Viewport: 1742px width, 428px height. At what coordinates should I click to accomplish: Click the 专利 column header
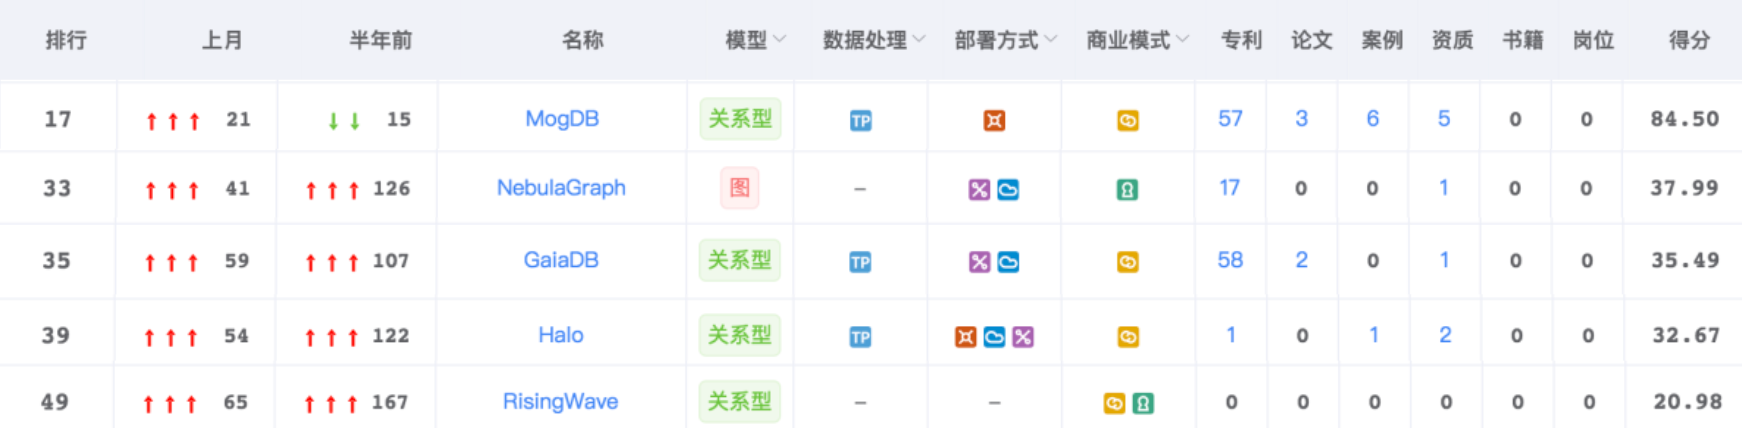click(1241, 40)
